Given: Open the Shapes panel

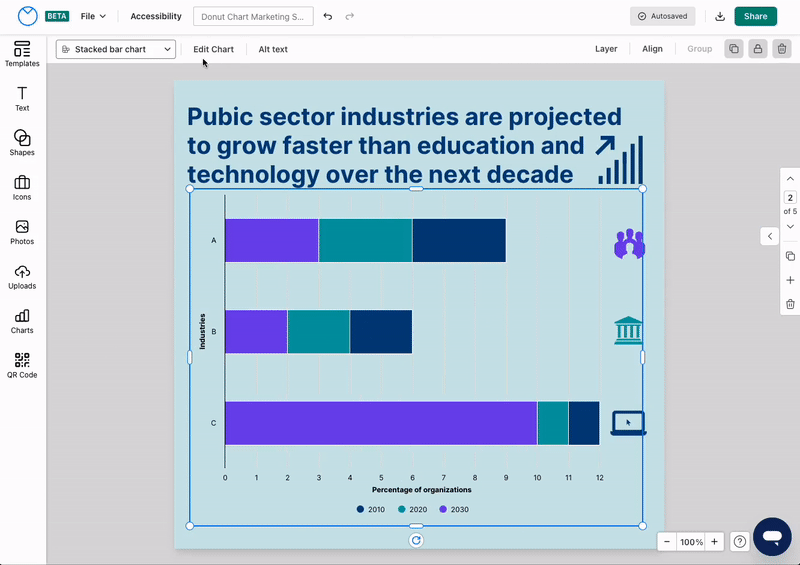Looking at the screenshot, I should pyautogui.click(x=22, y=143).
